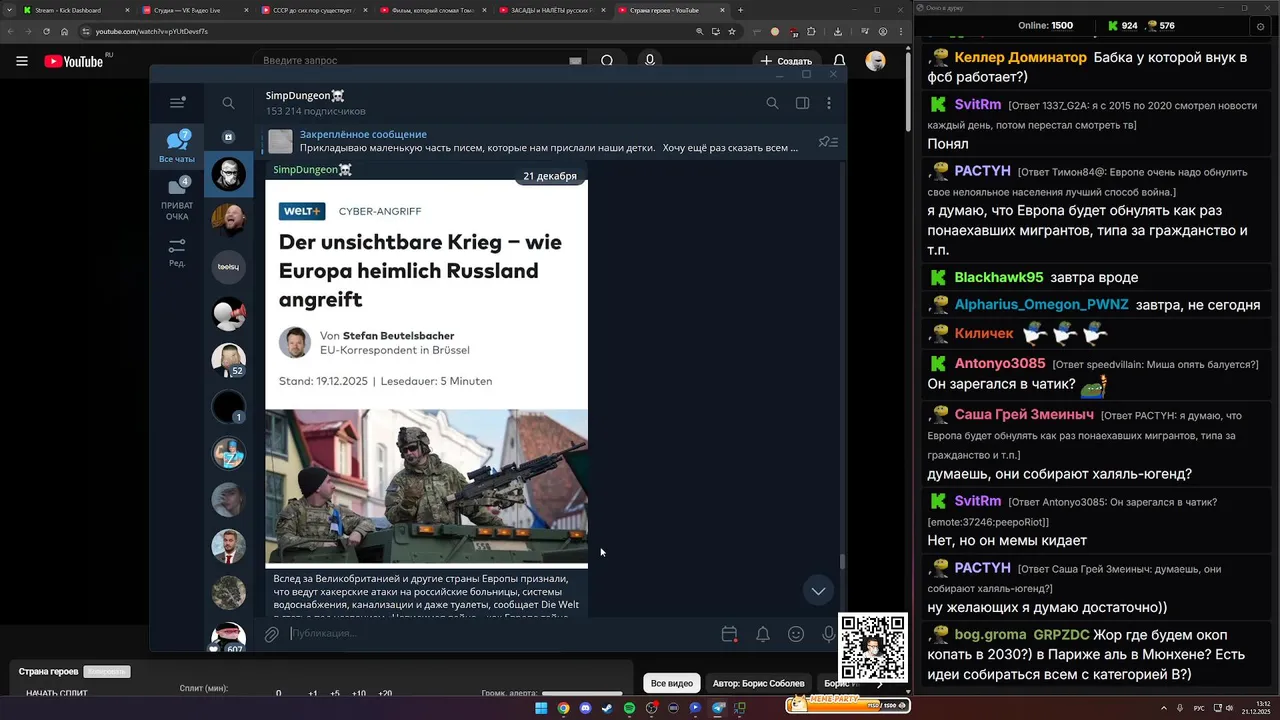This screenshot has width=1280, height=720.
Task: Open Steam from the taskbar
Action: coord(607,708)
